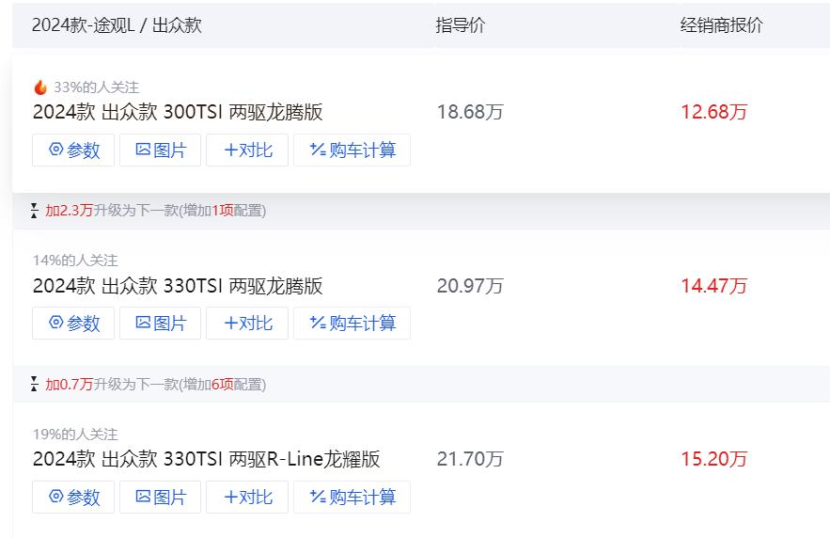Open 购车计算 for 300TSI 两驱龙腾版
This screenshot has height=538, width=830.
pyautogui.click(x=352, y=150)
